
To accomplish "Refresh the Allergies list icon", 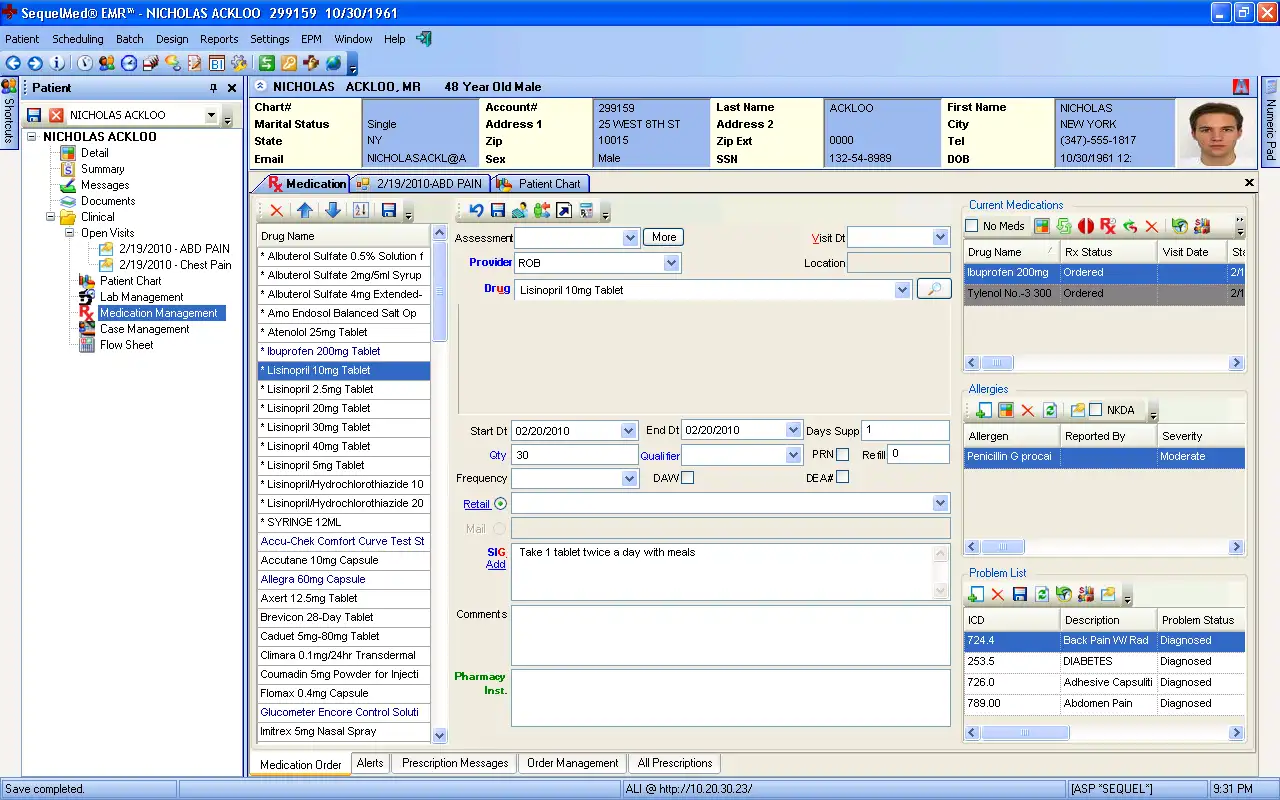I will click(1050, 410).
